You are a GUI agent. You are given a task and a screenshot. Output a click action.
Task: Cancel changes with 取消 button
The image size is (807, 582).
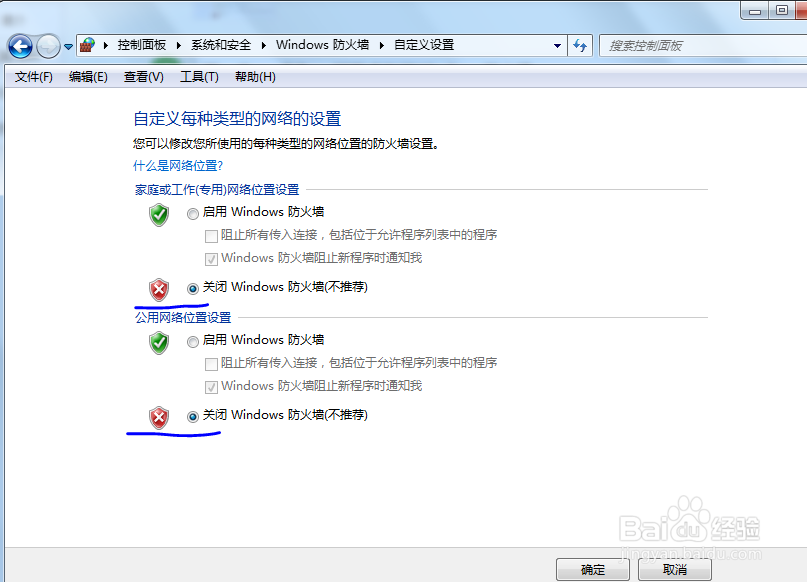[675, 570]
